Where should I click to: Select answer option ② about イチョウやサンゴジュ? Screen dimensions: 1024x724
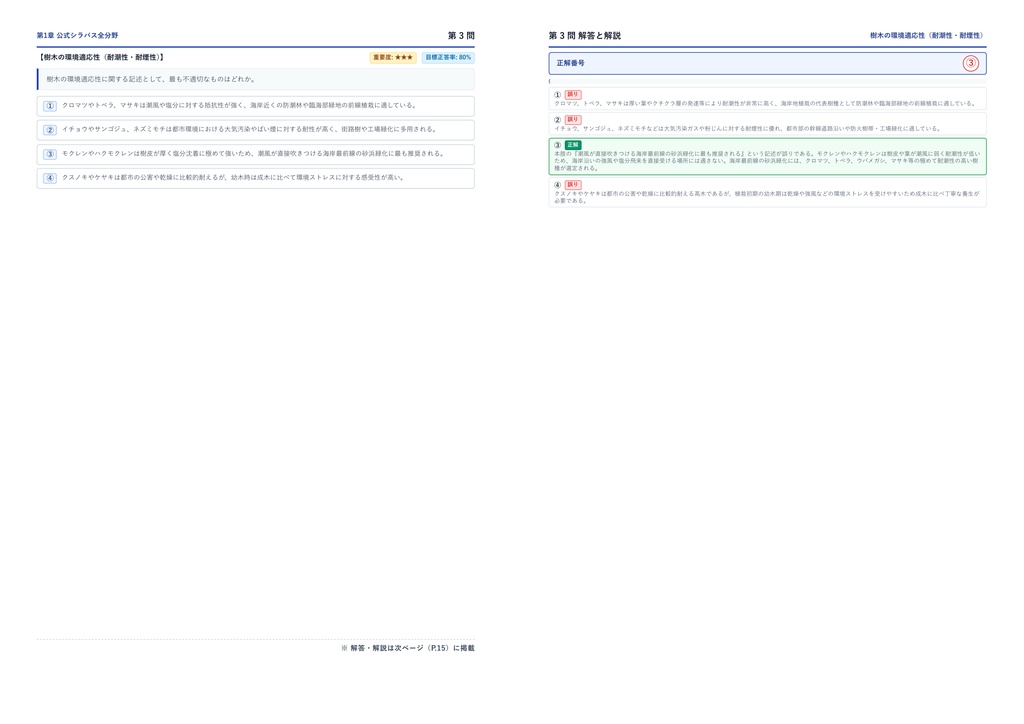coord(255,130)
